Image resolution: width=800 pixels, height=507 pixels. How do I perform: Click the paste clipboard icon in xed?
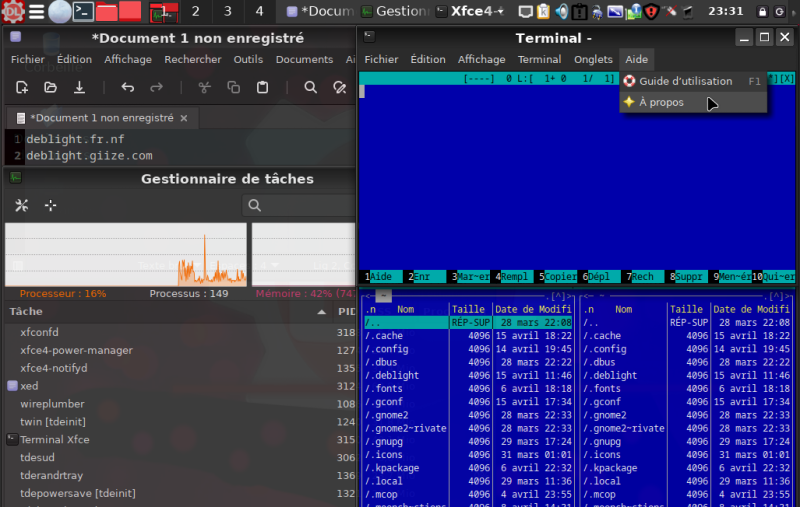(262, 87)
